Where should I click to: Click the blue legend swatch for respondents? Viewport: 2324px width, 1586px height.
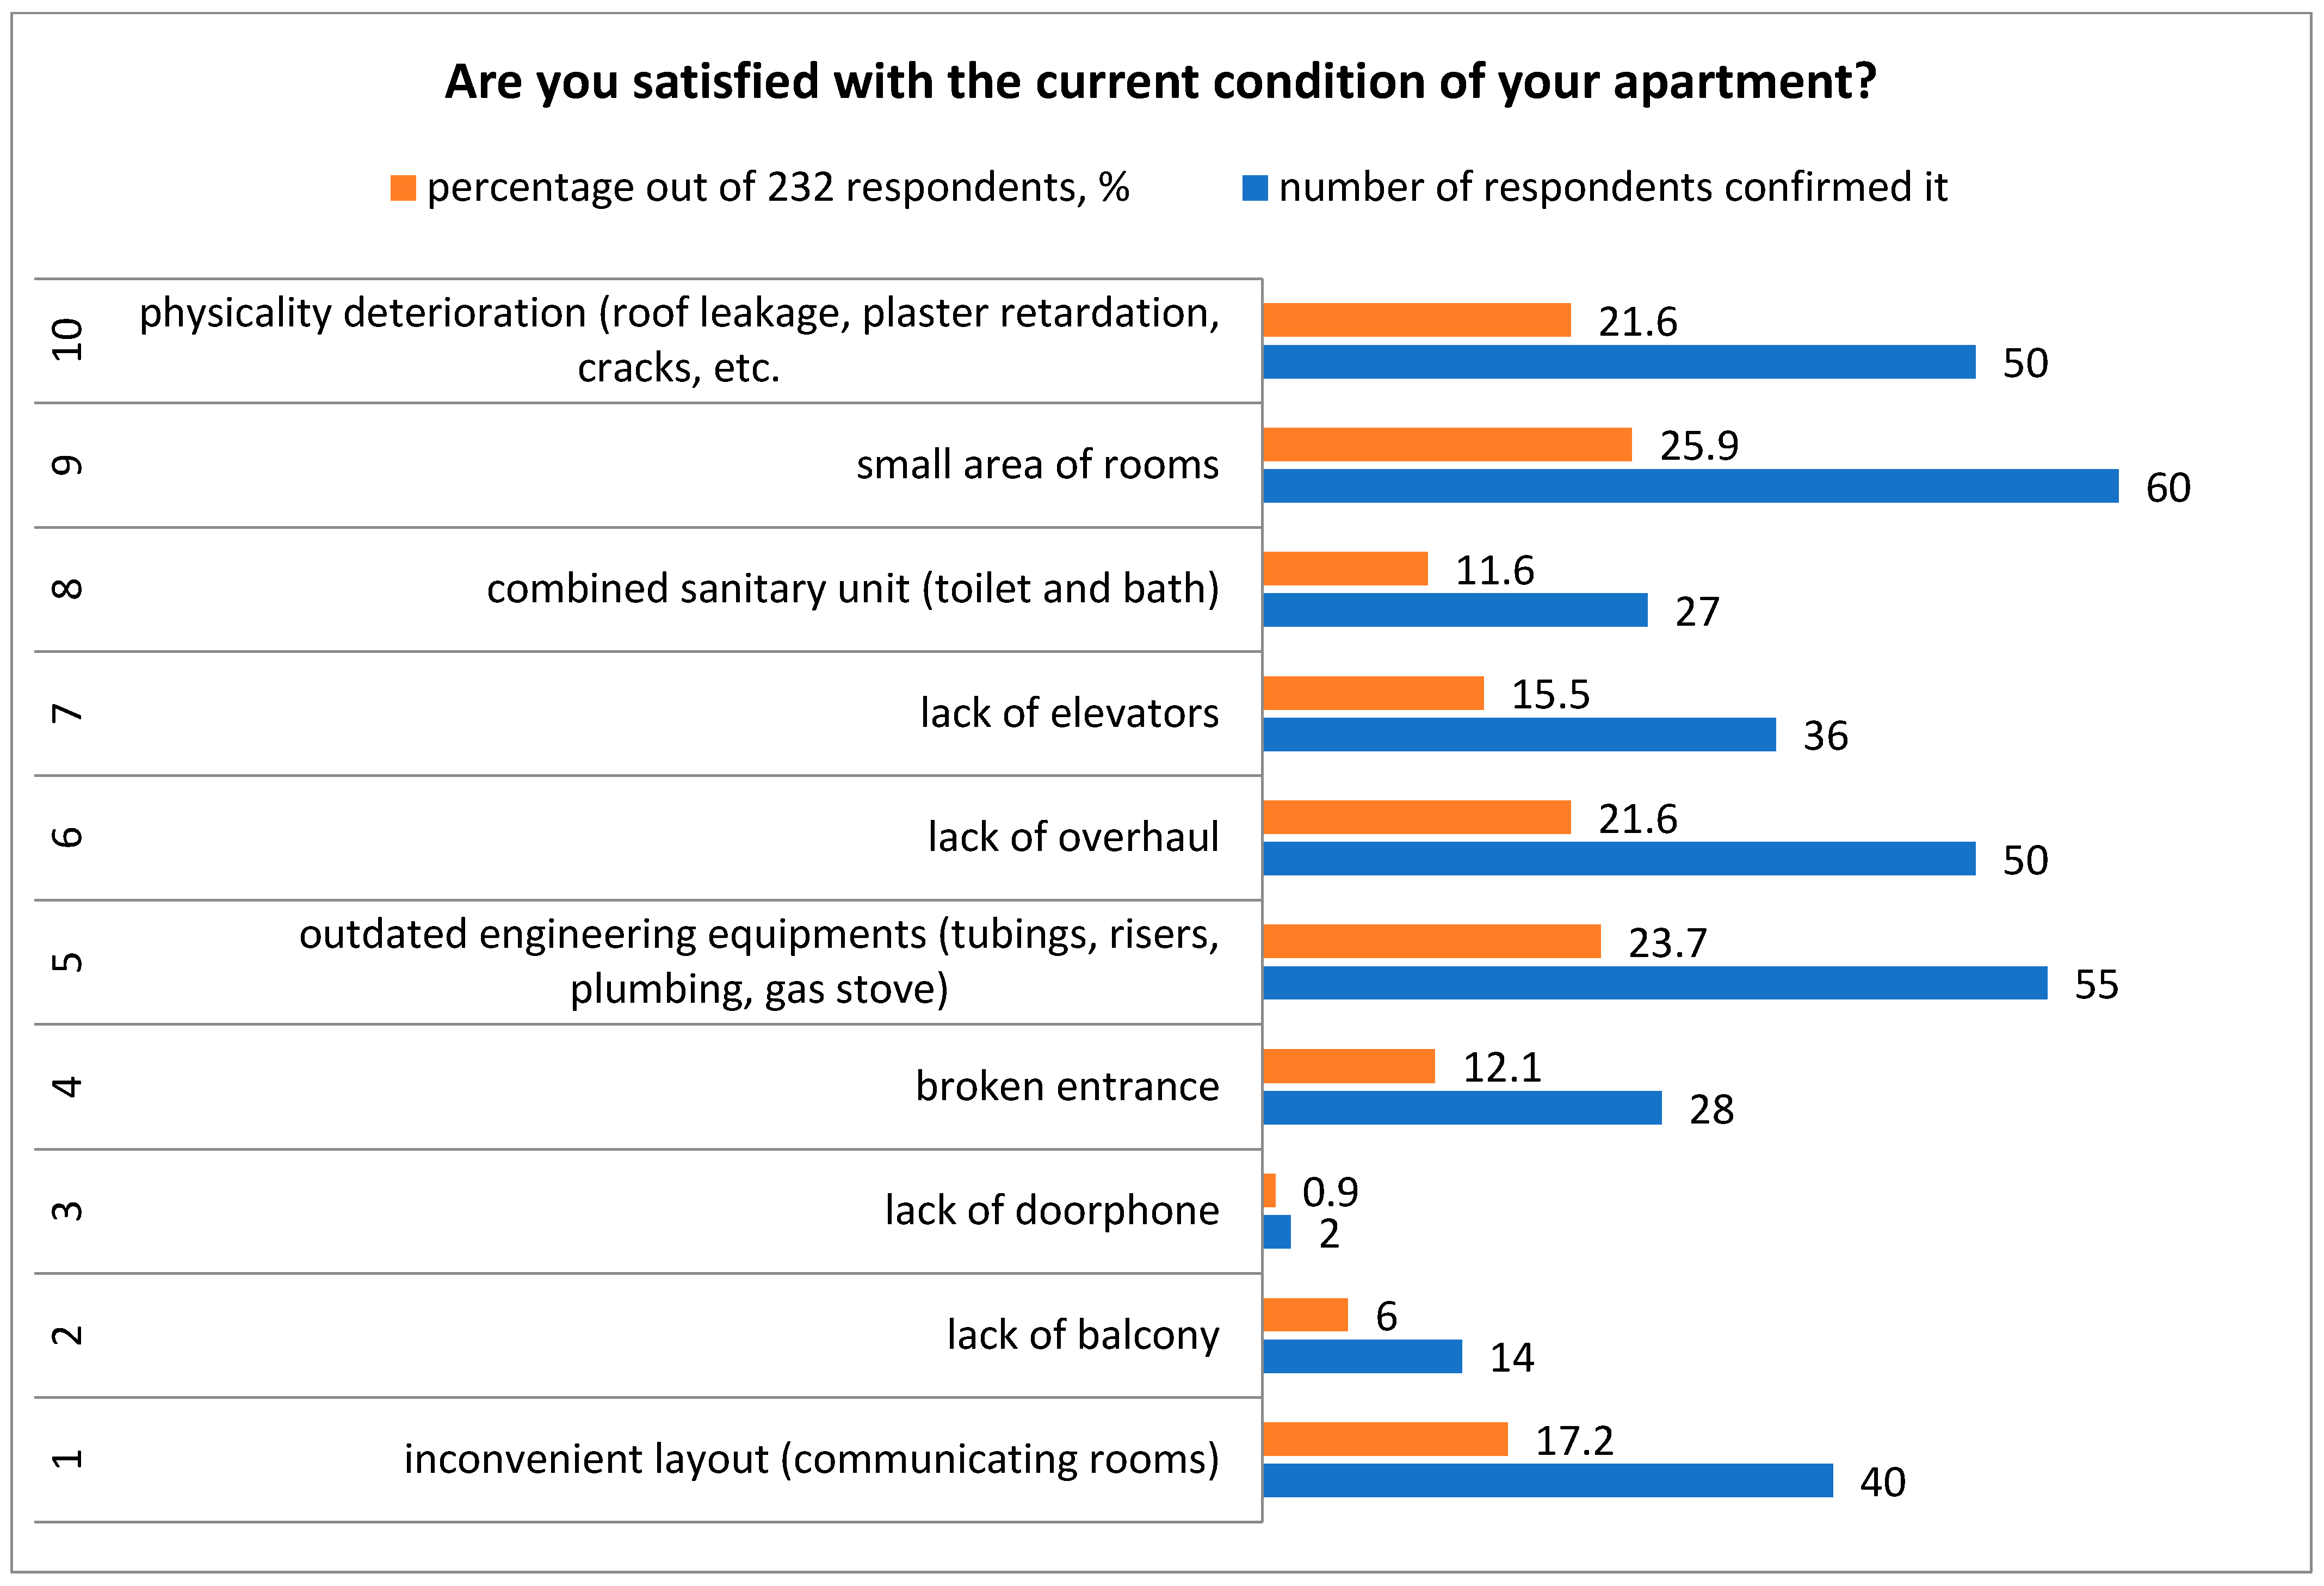[1254, 188]
